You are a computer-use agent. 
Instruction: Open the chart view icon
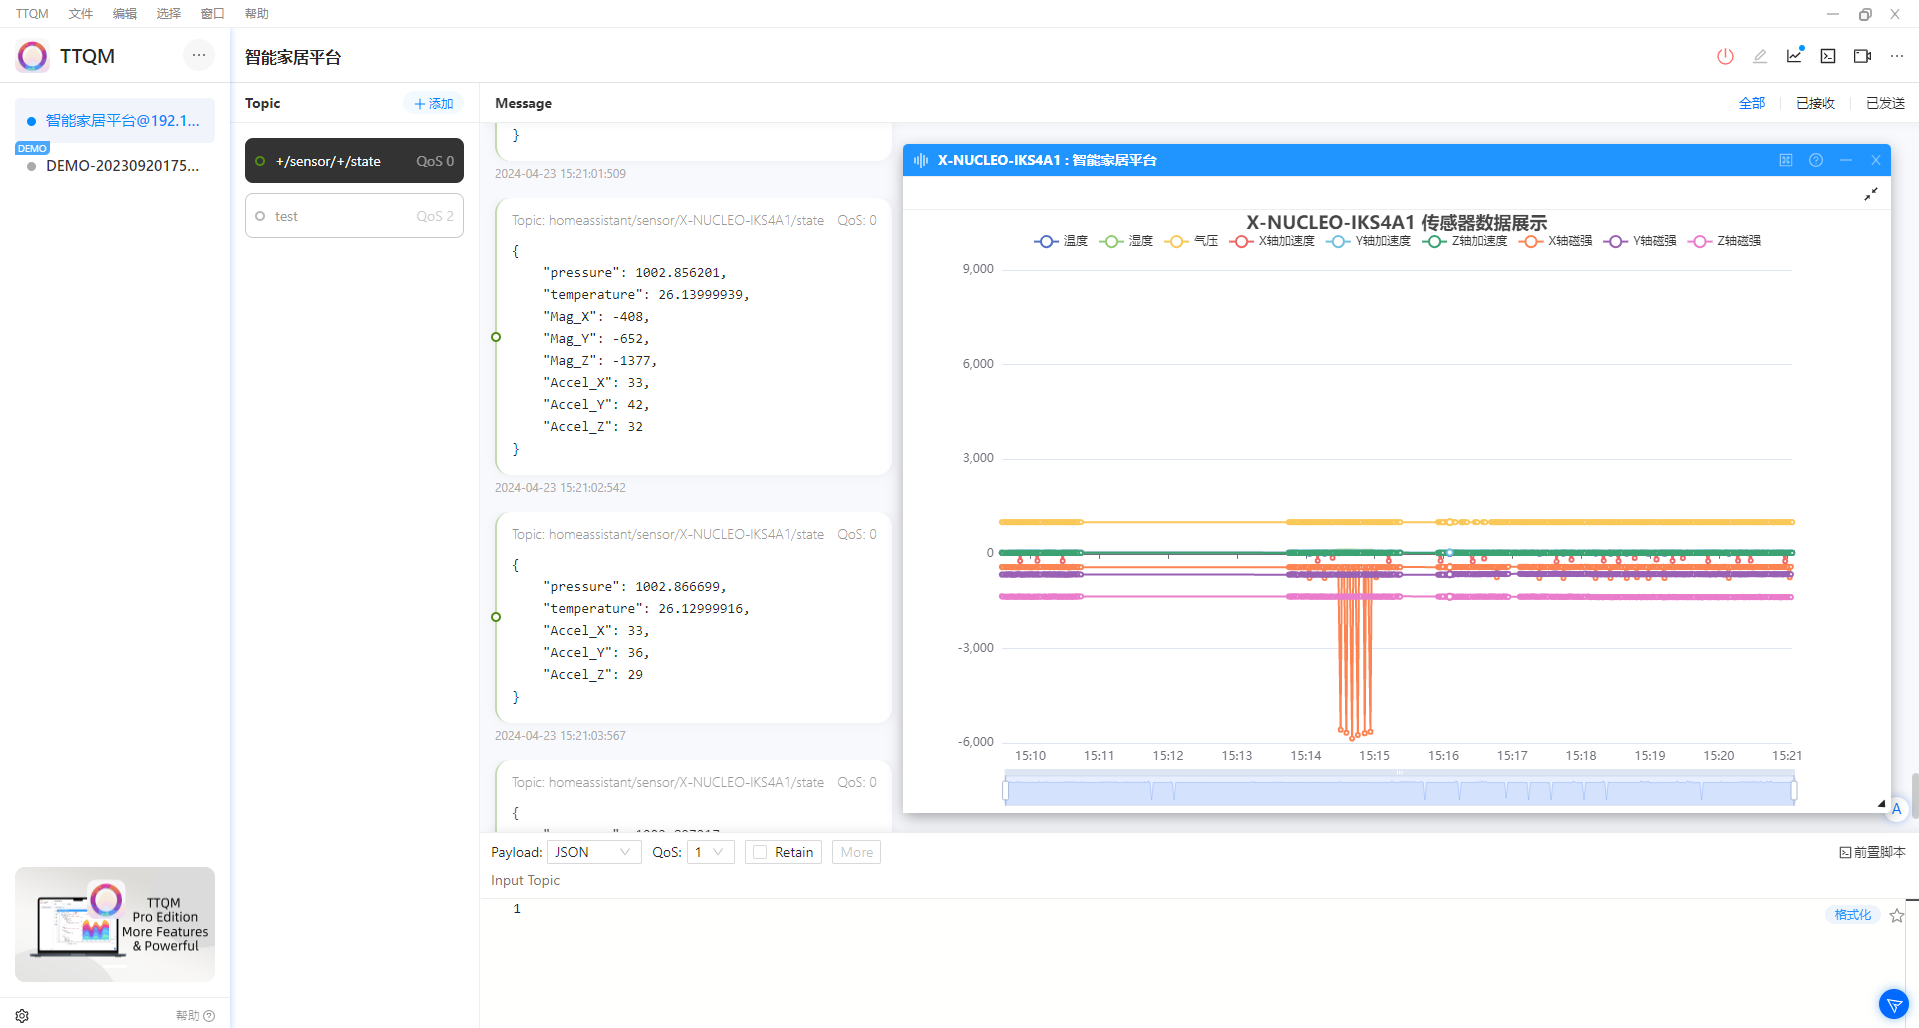click(x=1795, y=55)
